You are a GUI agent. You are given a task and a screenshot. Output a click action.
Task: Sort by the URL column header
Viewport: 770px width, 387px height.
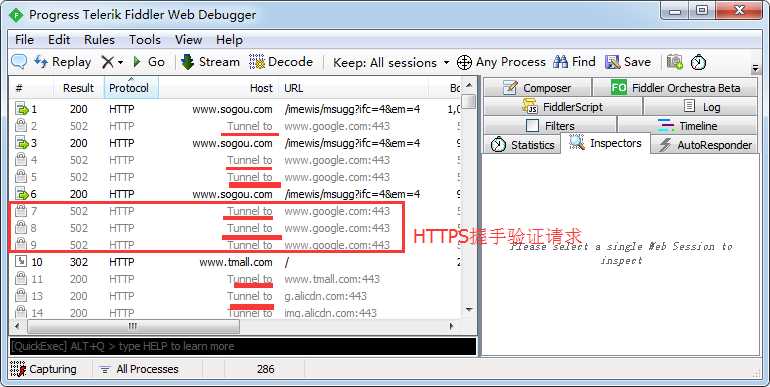click(354, 88)
